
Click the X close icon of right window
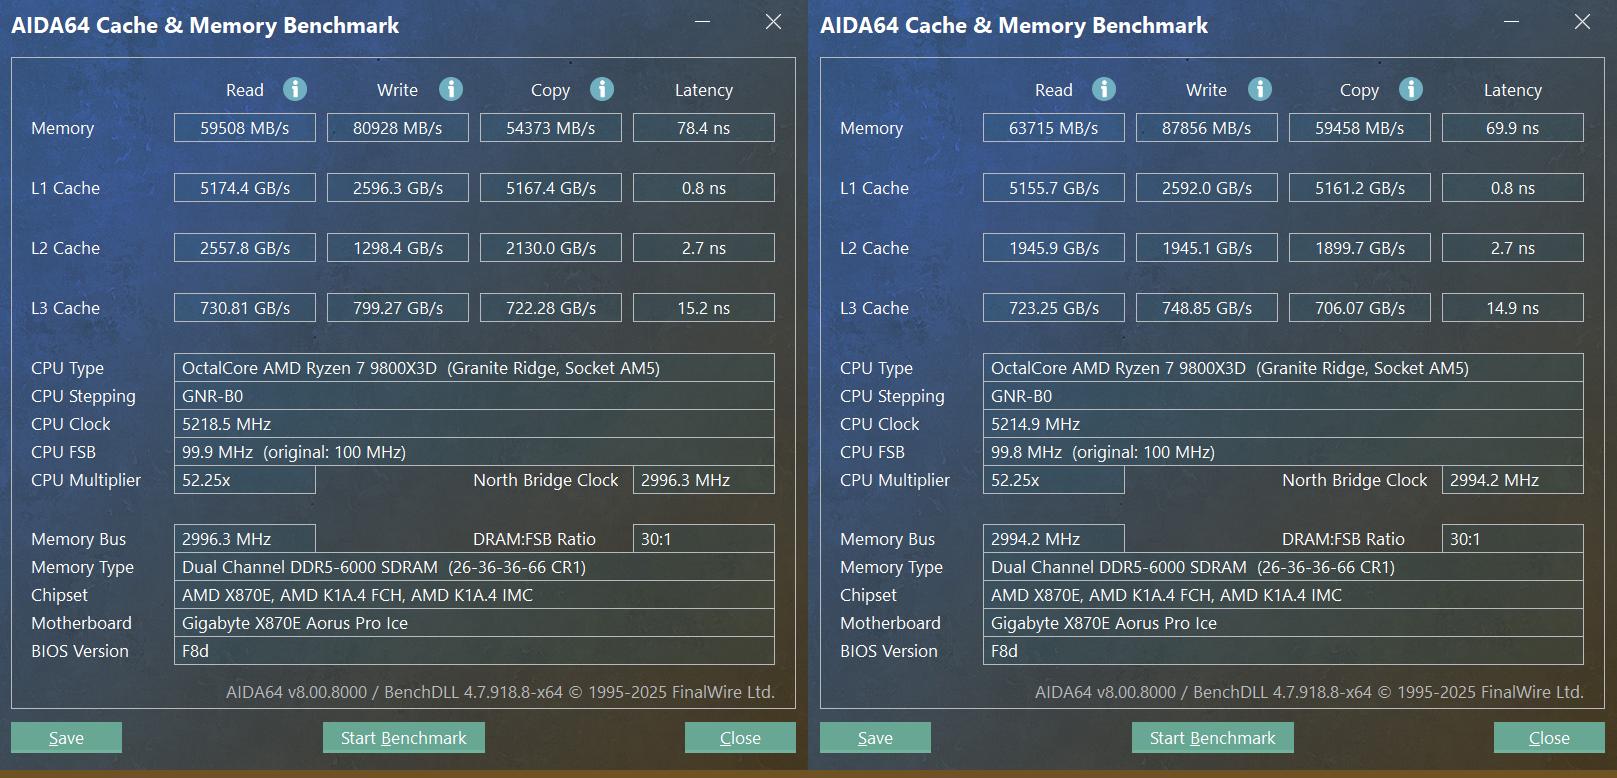(x=1582, y=22)
